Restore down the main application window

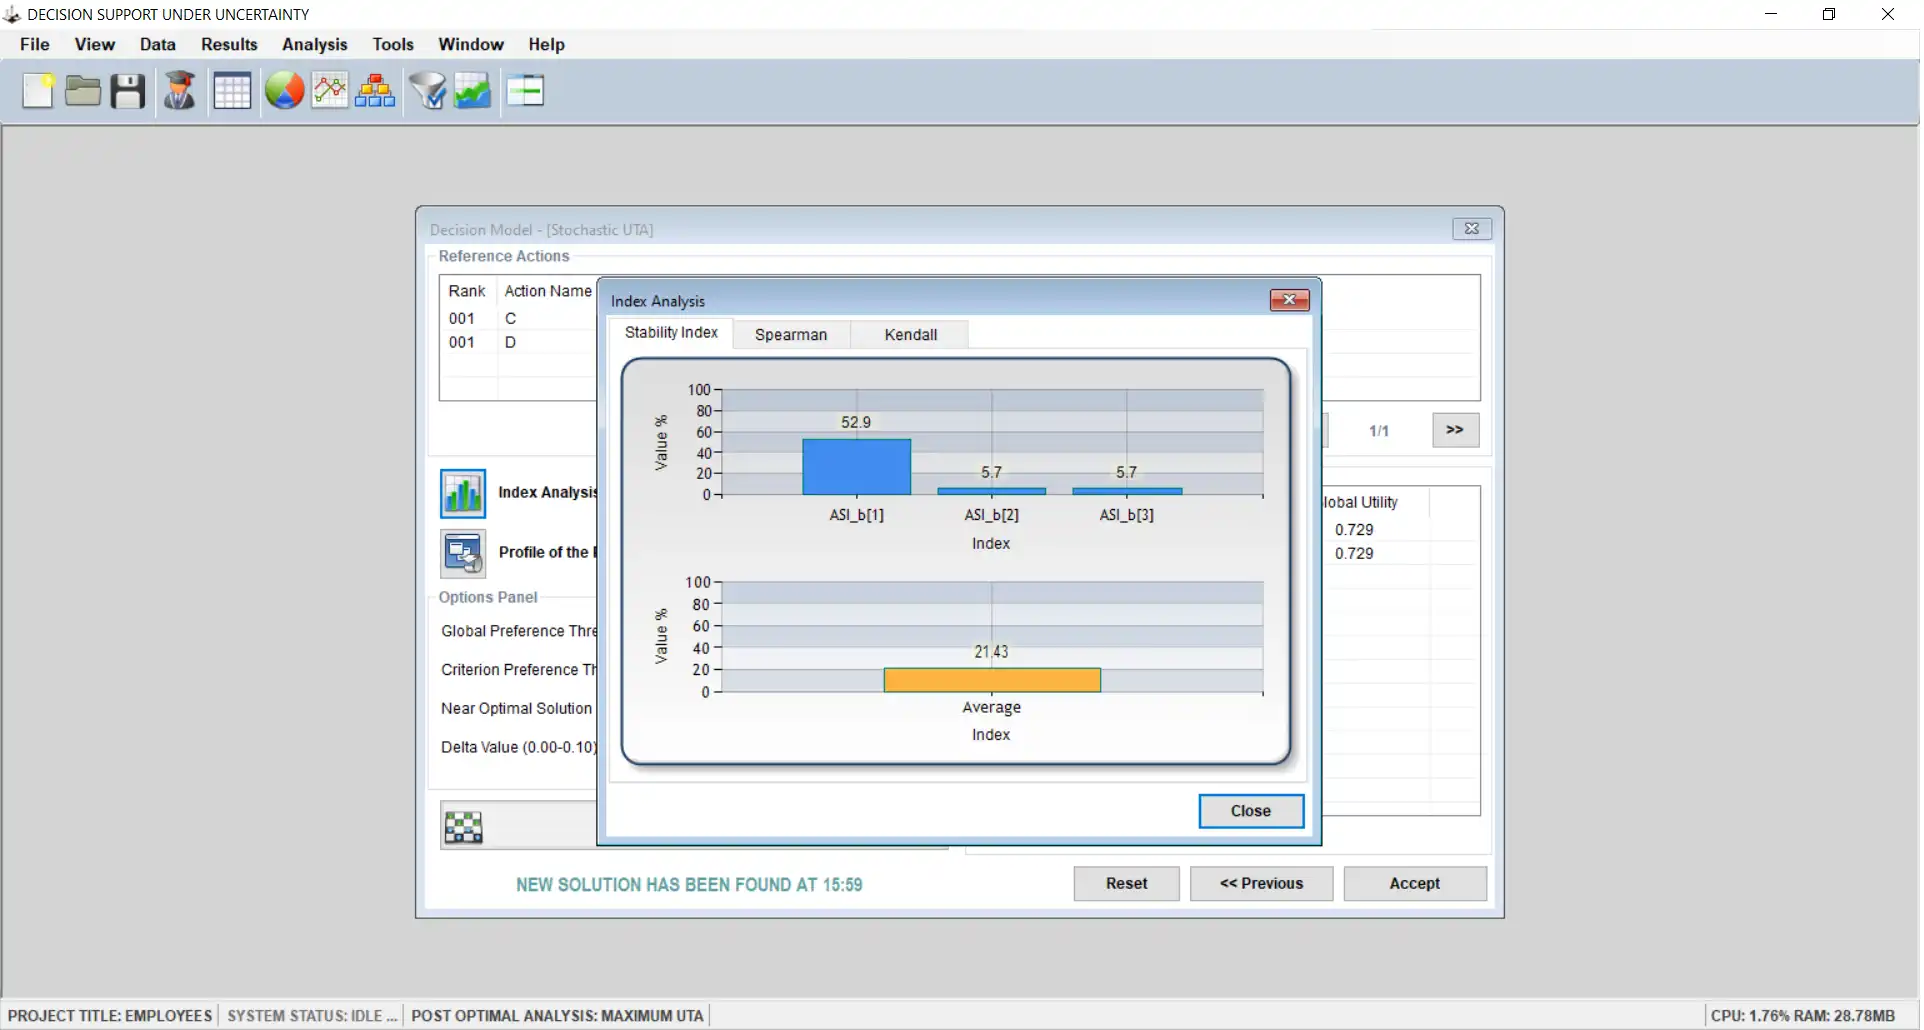1829,14
